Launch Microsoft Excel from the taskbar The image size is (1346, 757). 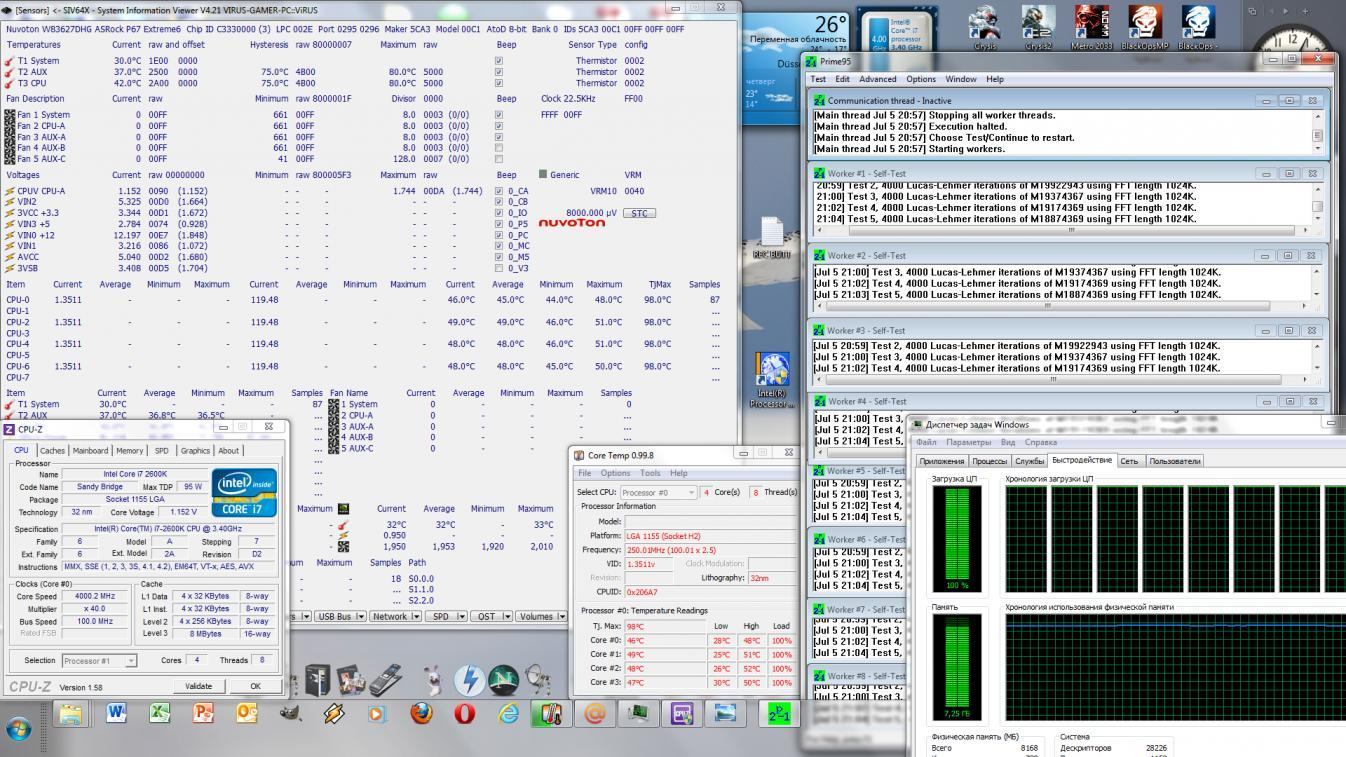(159, 713)
